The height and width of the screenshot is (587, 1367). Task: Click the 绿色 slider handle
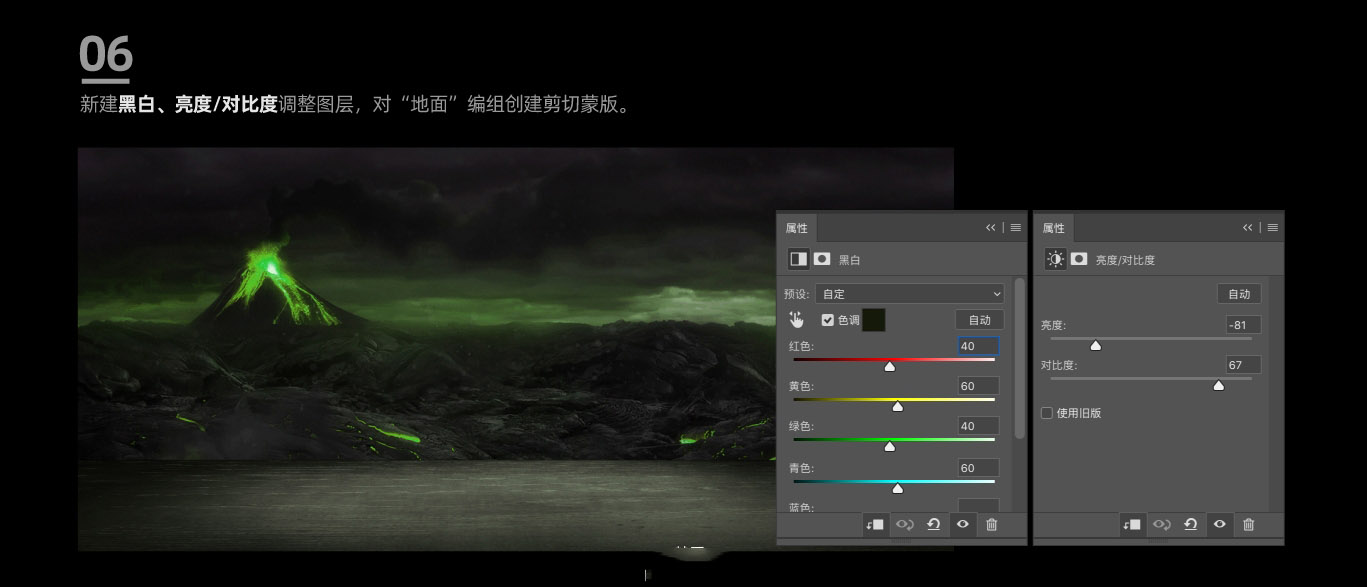pos(889,446)
